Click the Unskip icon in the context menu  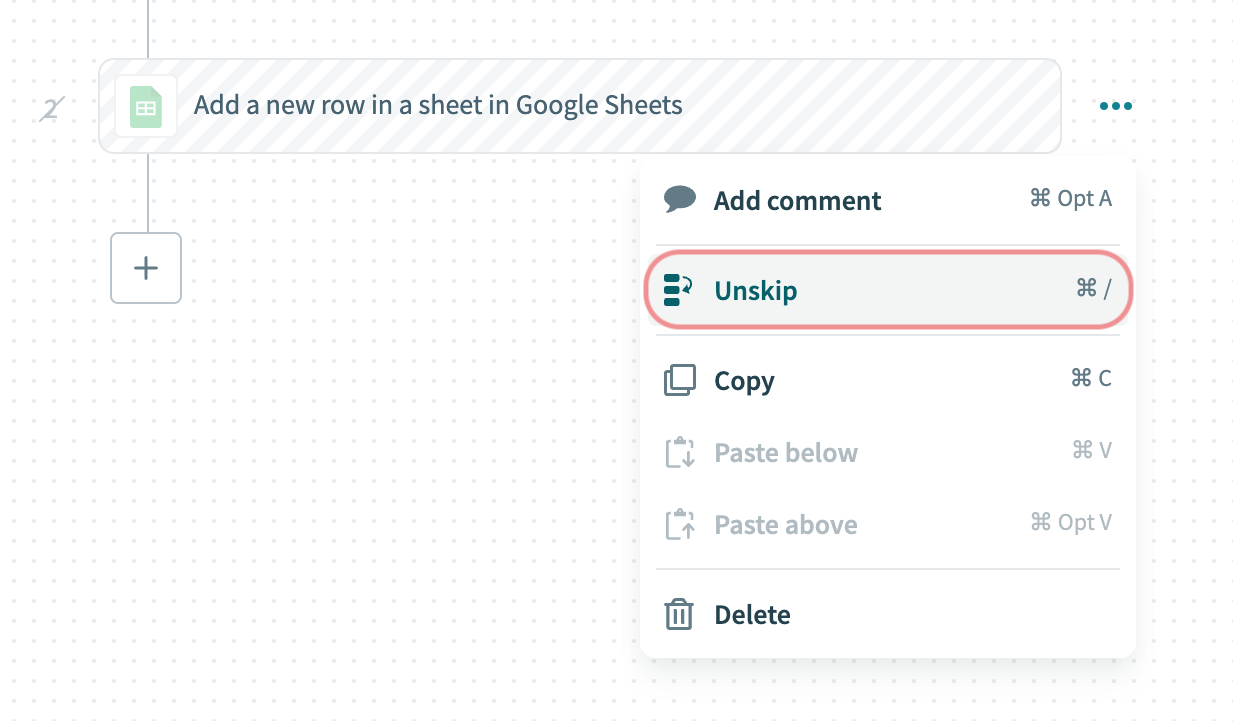coord(679,289)
